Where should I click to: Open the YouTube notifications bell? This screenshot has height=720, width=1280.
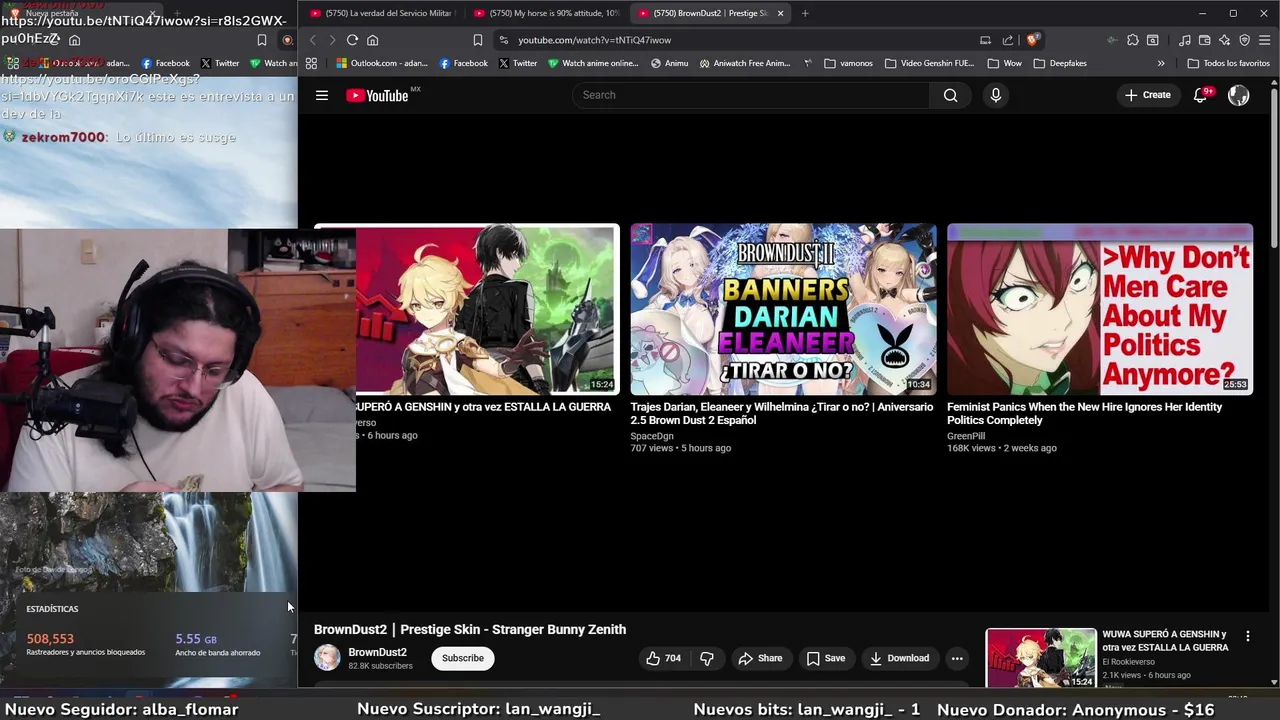click(1200, 95)
